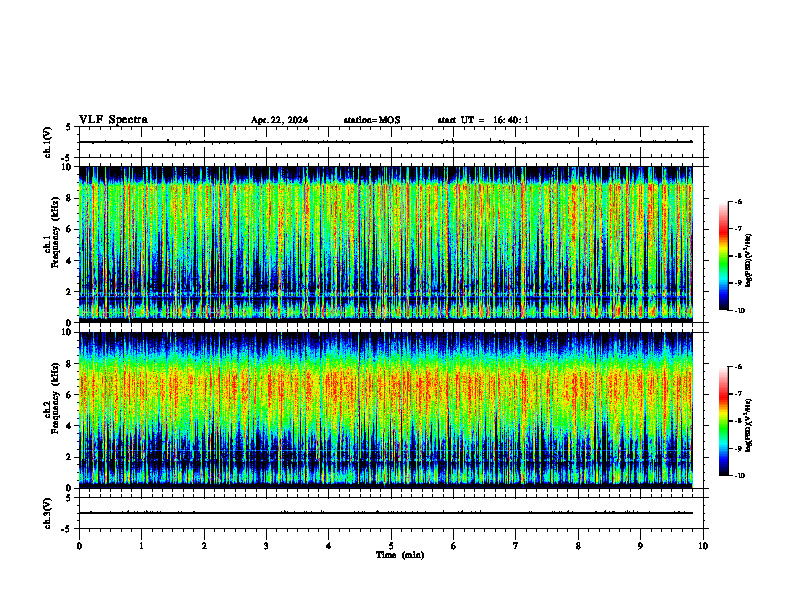Click ch.1 color bar label '-6'
This screenshot has height=612, width=792.
click(x=738, y=201)
